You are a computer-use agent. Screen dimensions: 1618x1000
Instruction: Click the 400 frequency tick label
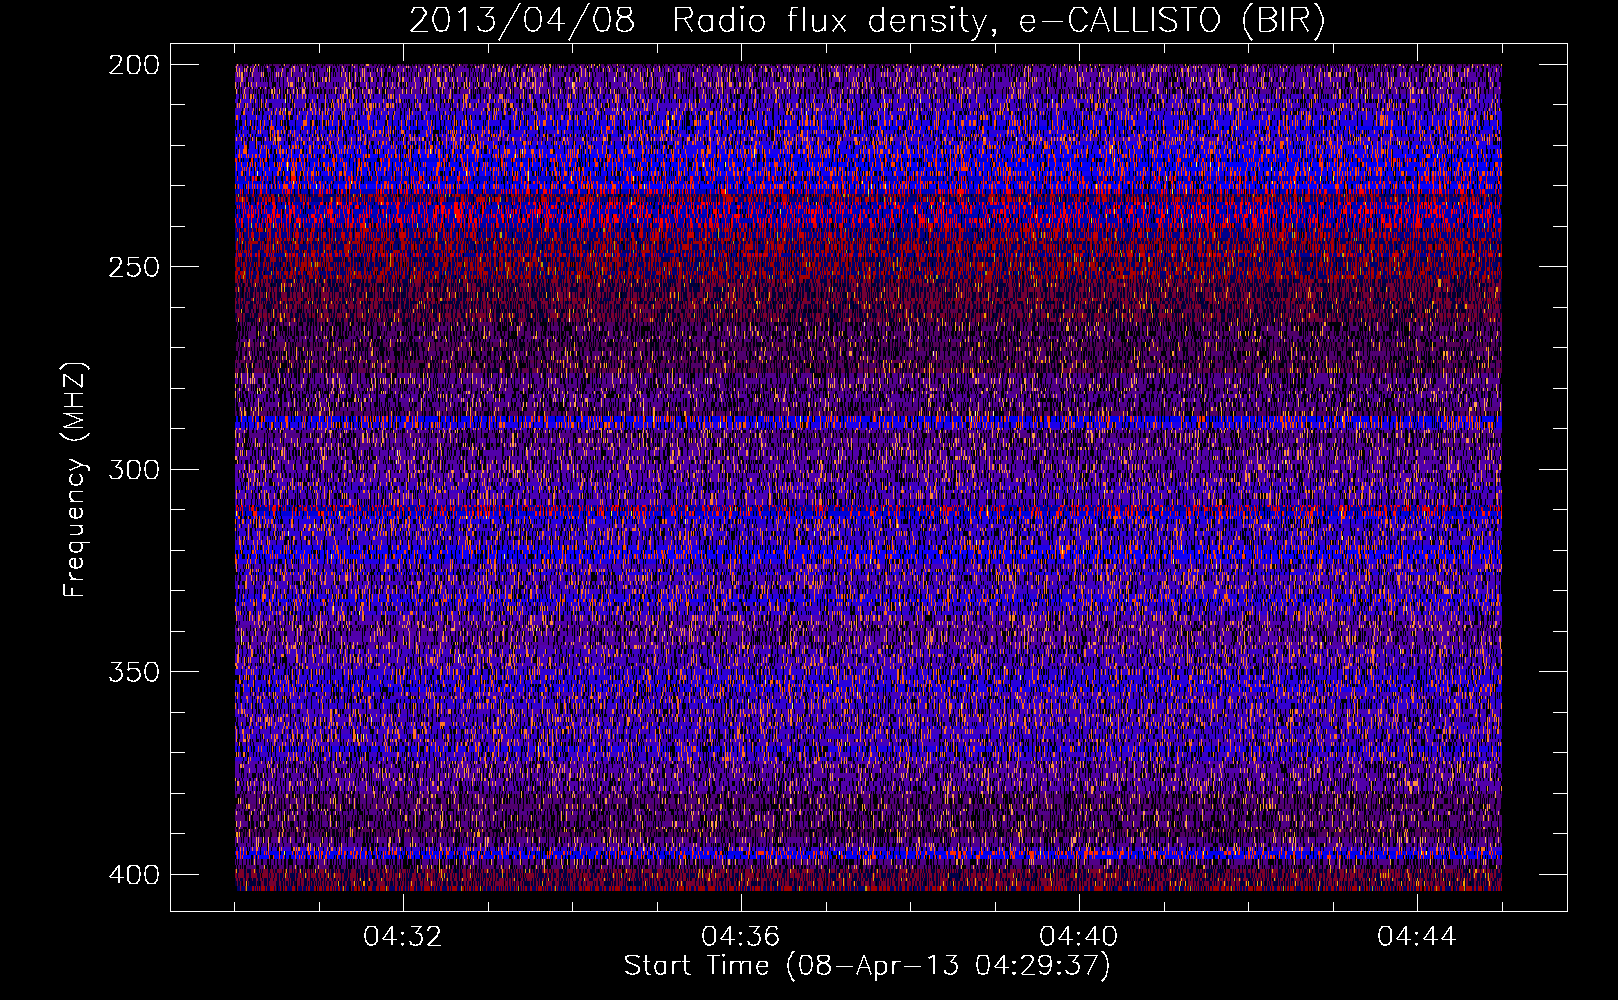[133, 875]
